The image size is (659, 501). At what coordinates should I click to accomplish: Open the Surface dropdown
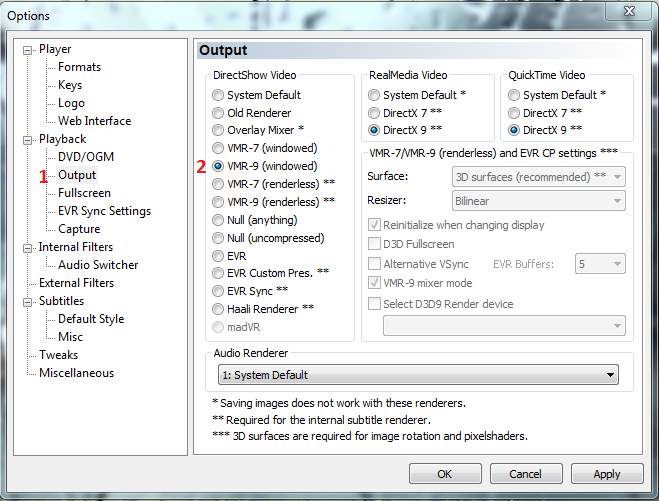[538, 177]
